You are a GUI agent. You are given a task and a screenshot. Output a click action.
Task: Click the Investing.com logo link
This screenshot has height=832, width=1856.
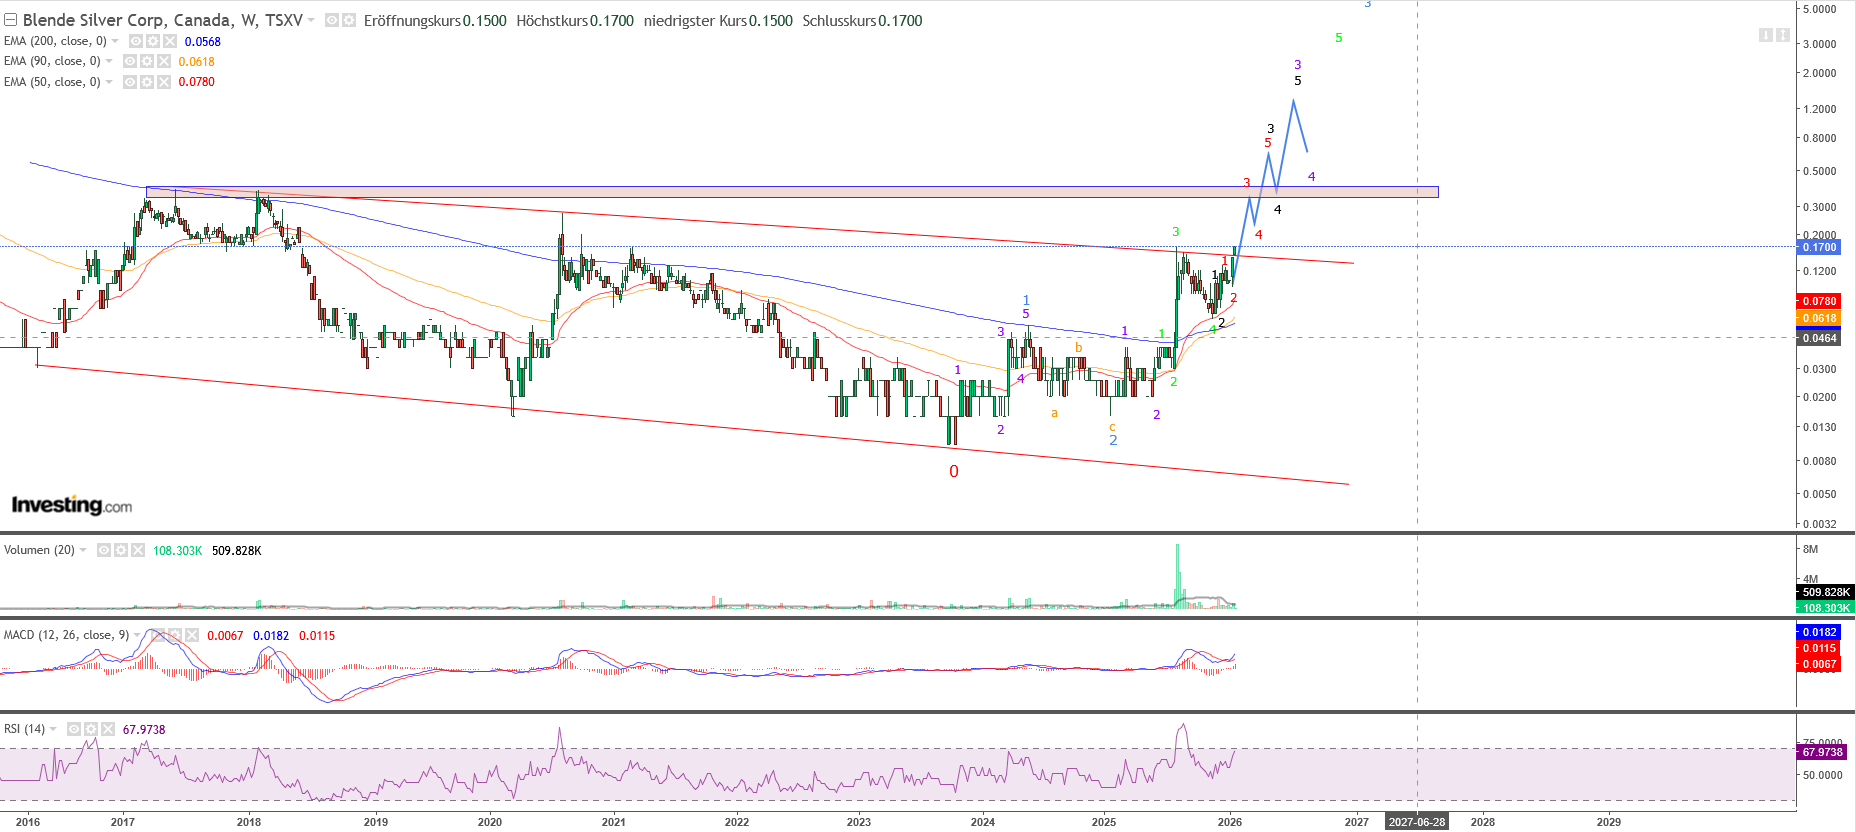pyautogui.click(x=72, y=505)
